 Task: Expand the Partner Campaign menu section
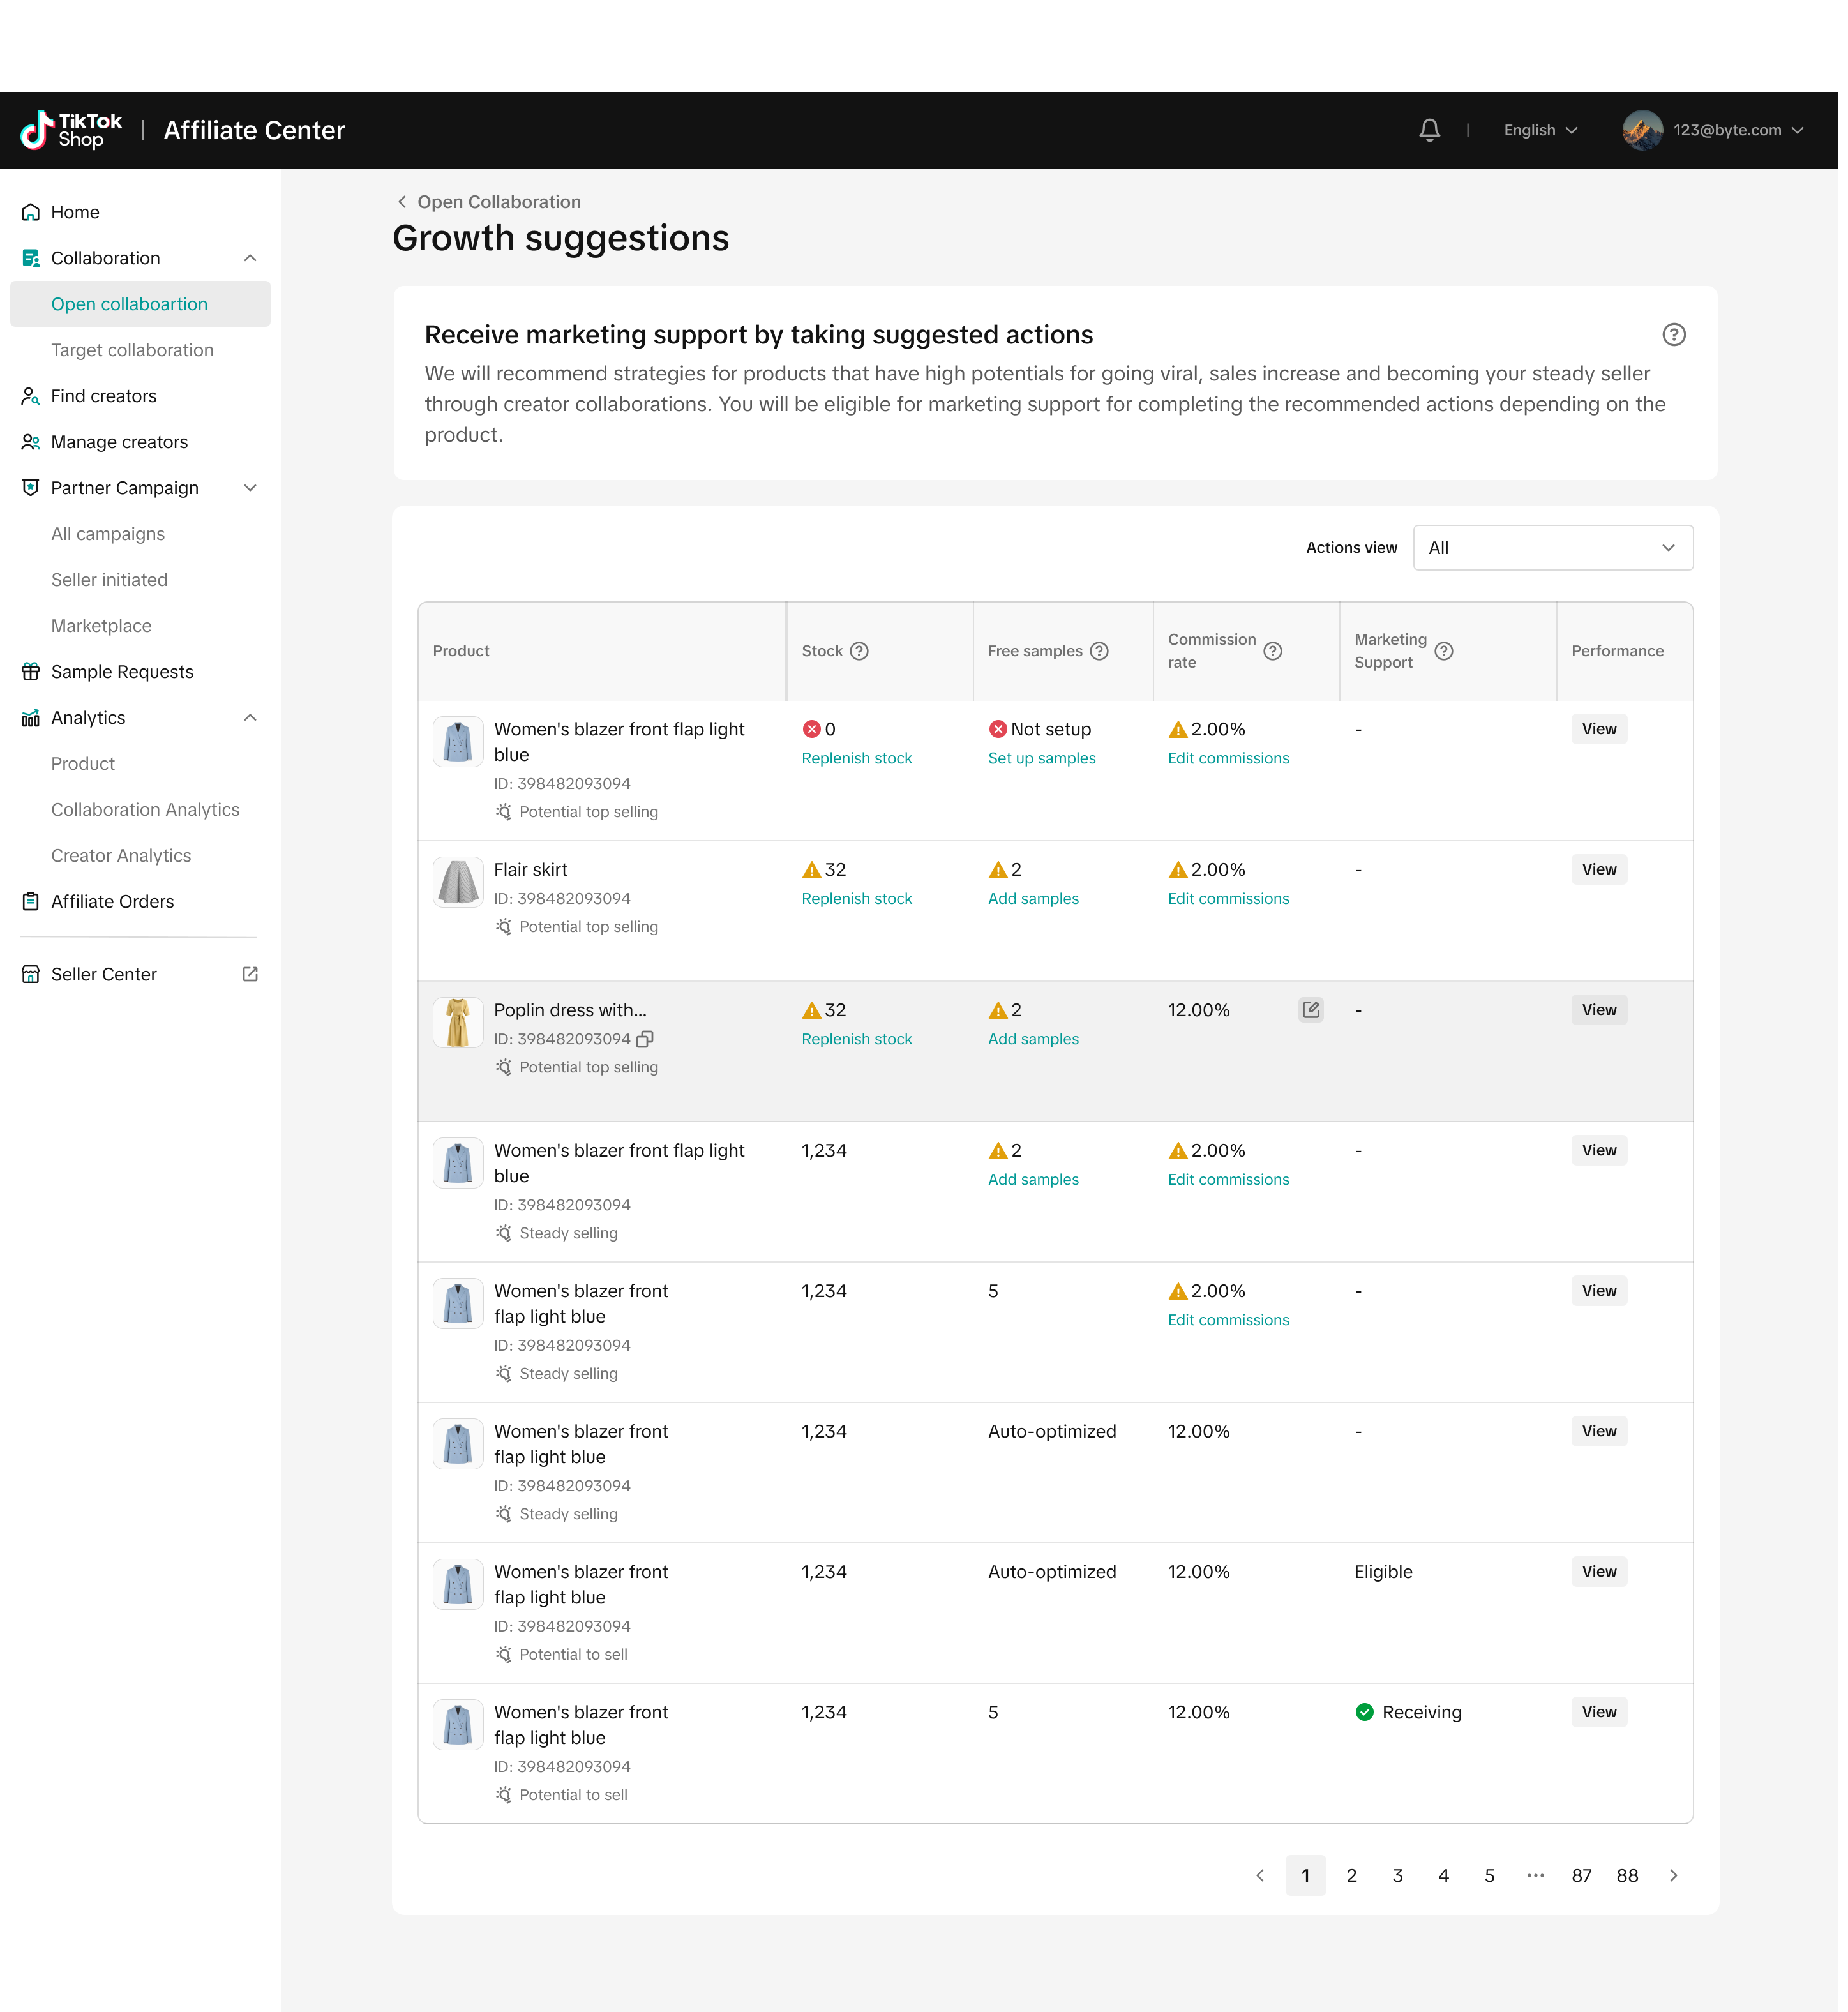click(x=250, y=488)
